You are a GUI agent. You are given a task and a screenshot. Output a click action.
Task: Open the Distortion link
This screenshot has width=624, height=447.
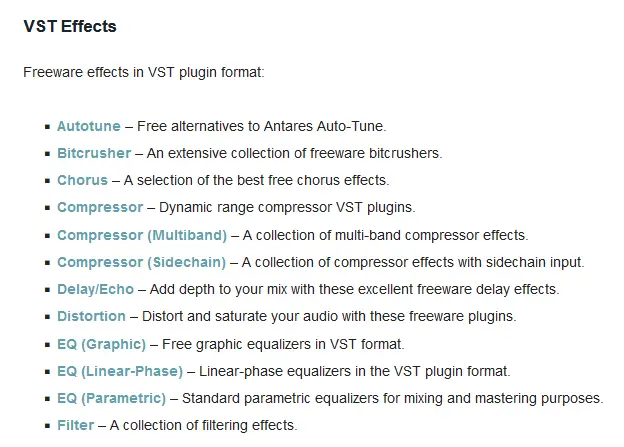[x=92, y=316]
